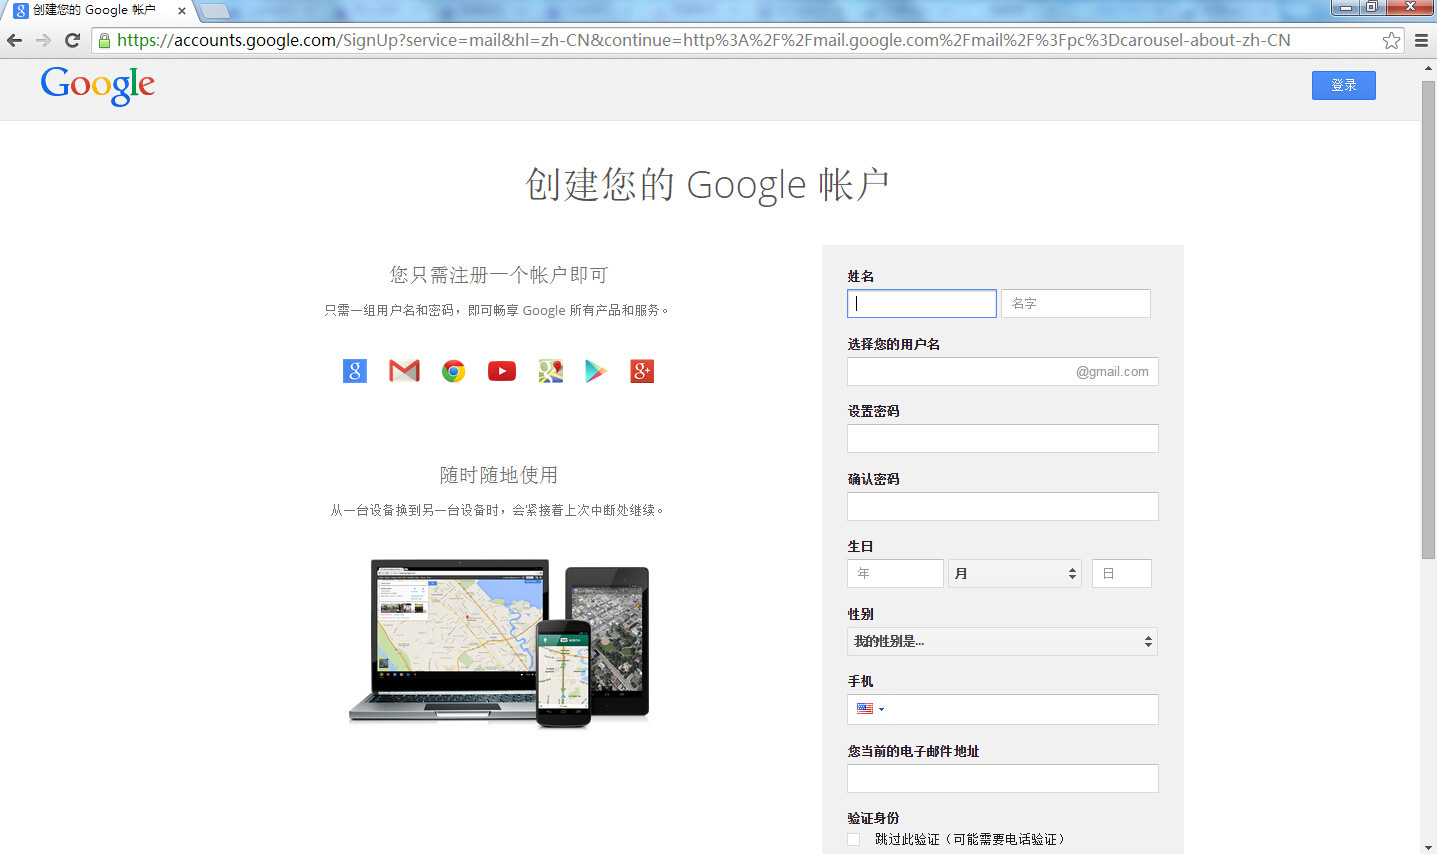
Task: Open the phone country flag dropdown
Action: 870,709
